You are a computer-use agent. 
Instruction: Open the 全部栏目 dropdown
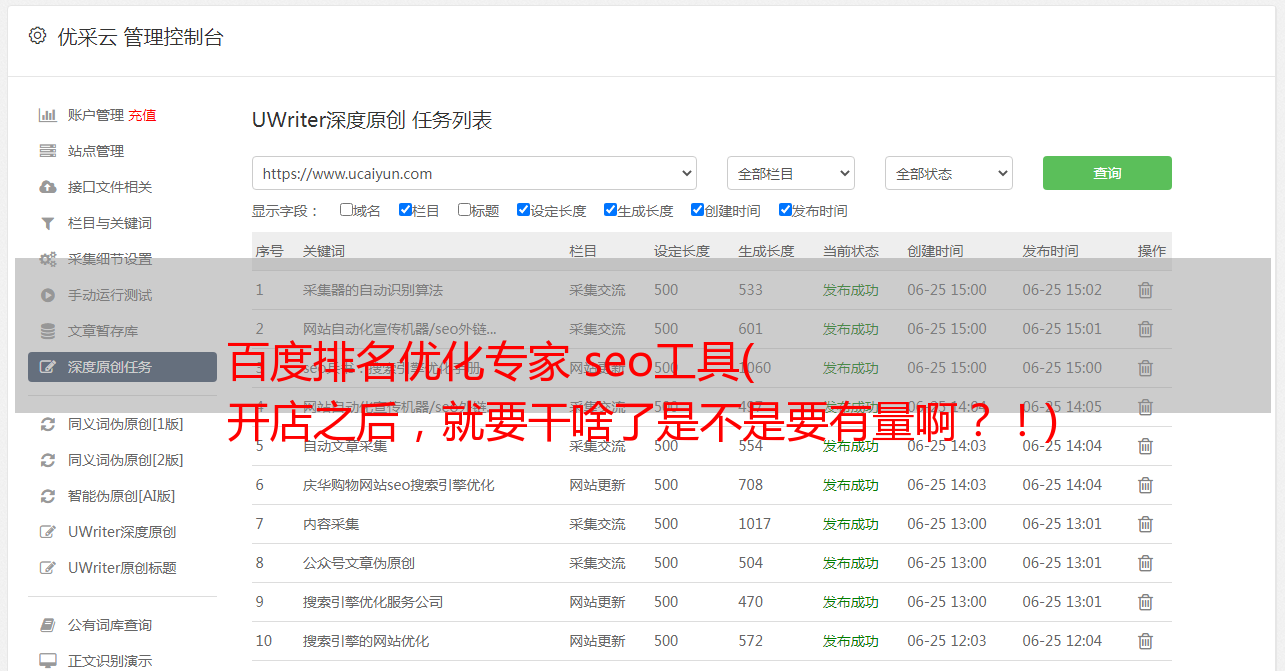tap(791, 173)
